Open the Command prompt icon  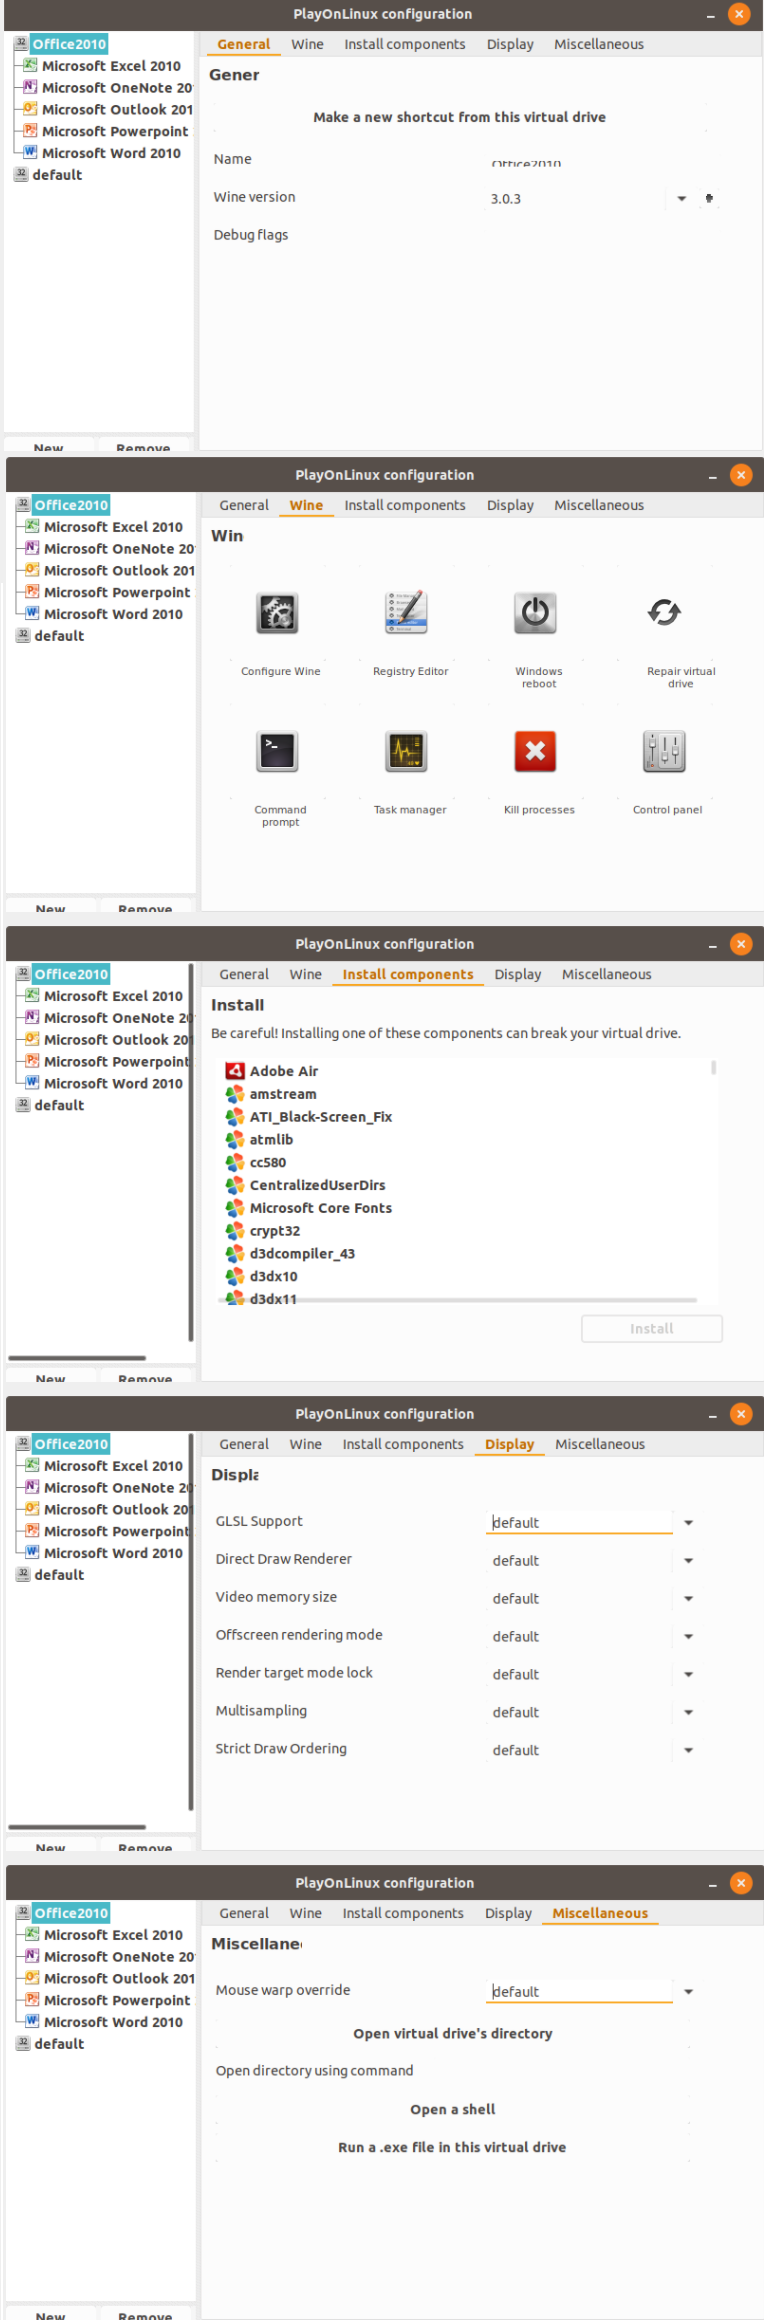[x=277, y=752]
